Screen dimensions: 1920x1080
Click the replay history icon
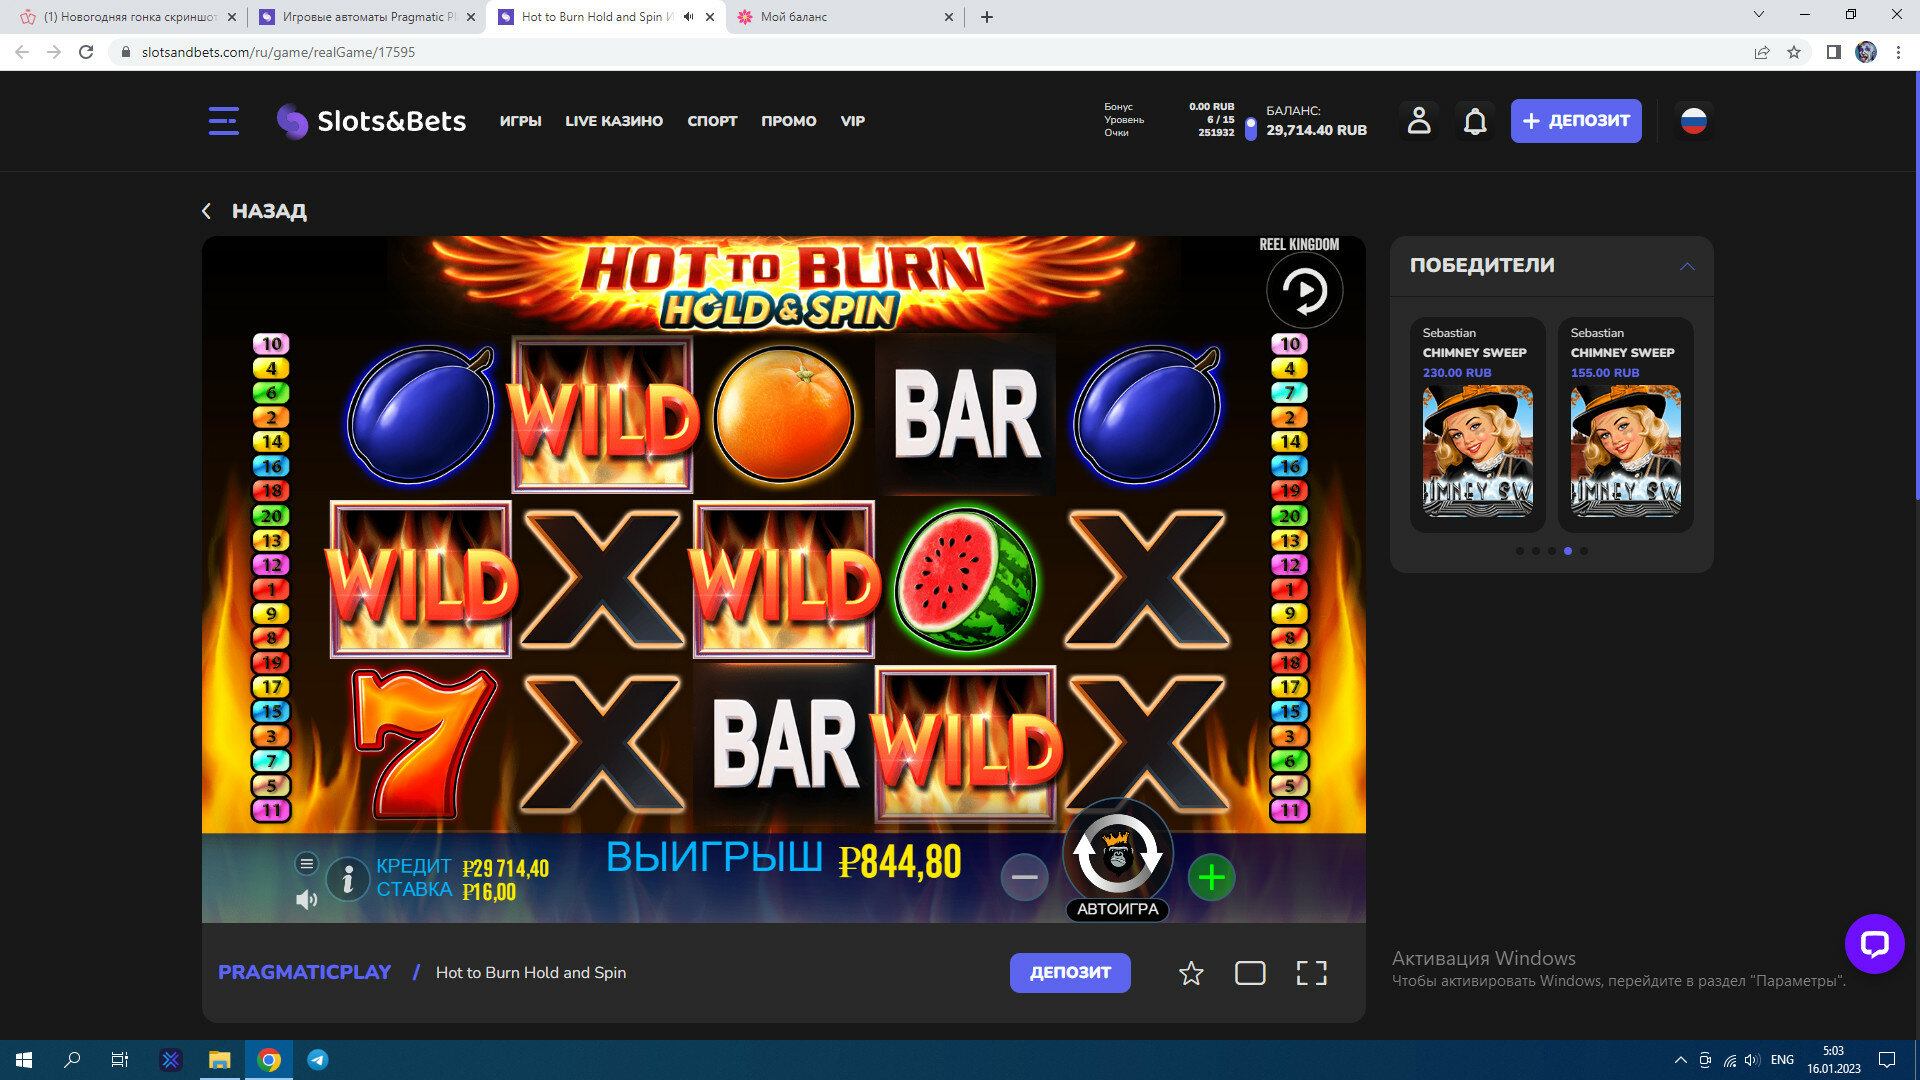[x=1304, y=291]
